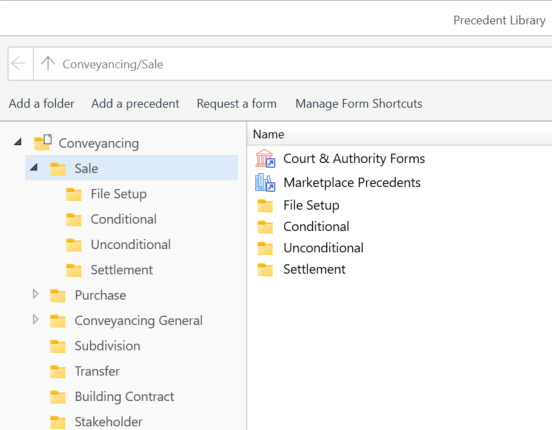This screenshot has height=430, width=552.
Task: Select Subdivision in the folder tree
Action: click(107, 346)
